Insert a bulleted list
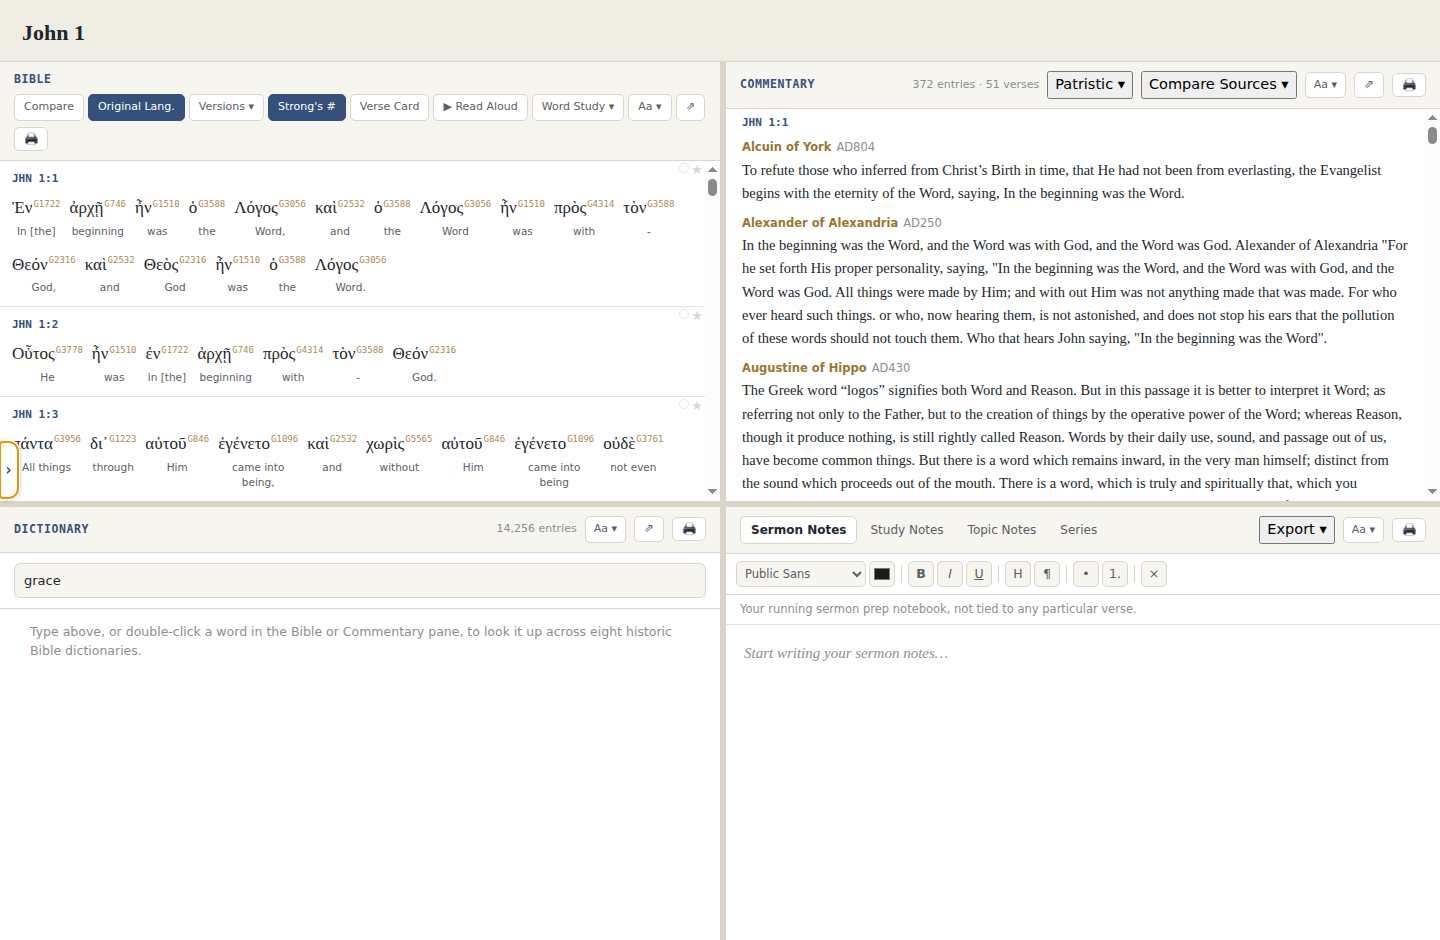 coord(1086,574)
